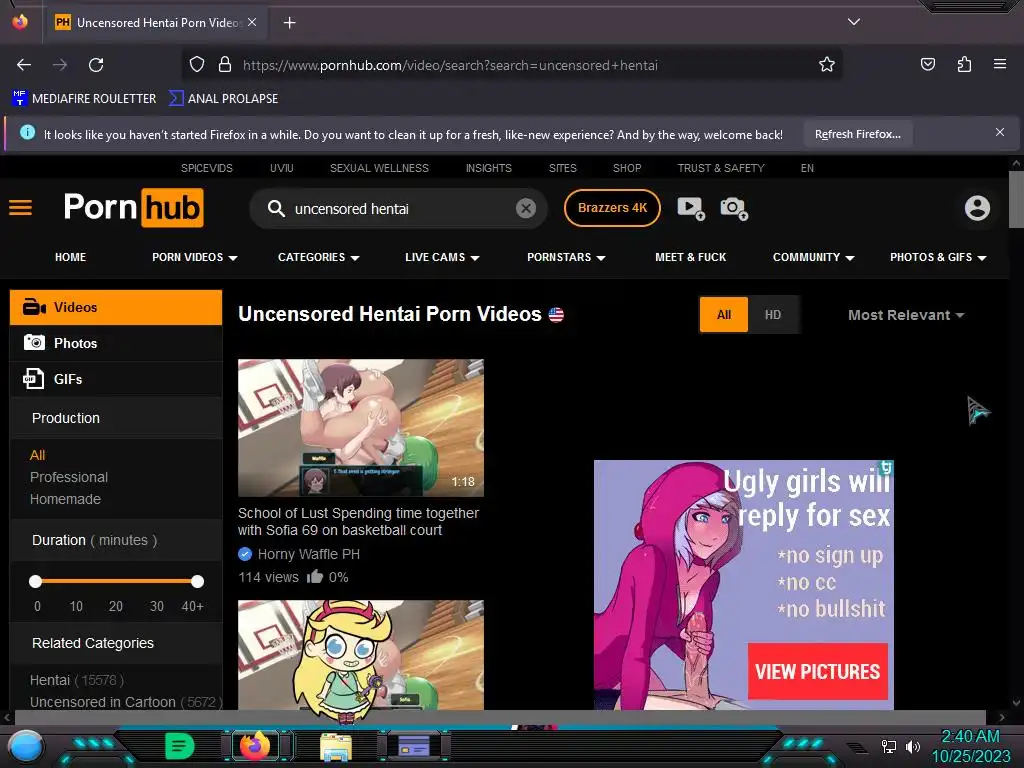Open the tracking protection shield panel
Screen dimensions: 1024x768
point(197,65)
